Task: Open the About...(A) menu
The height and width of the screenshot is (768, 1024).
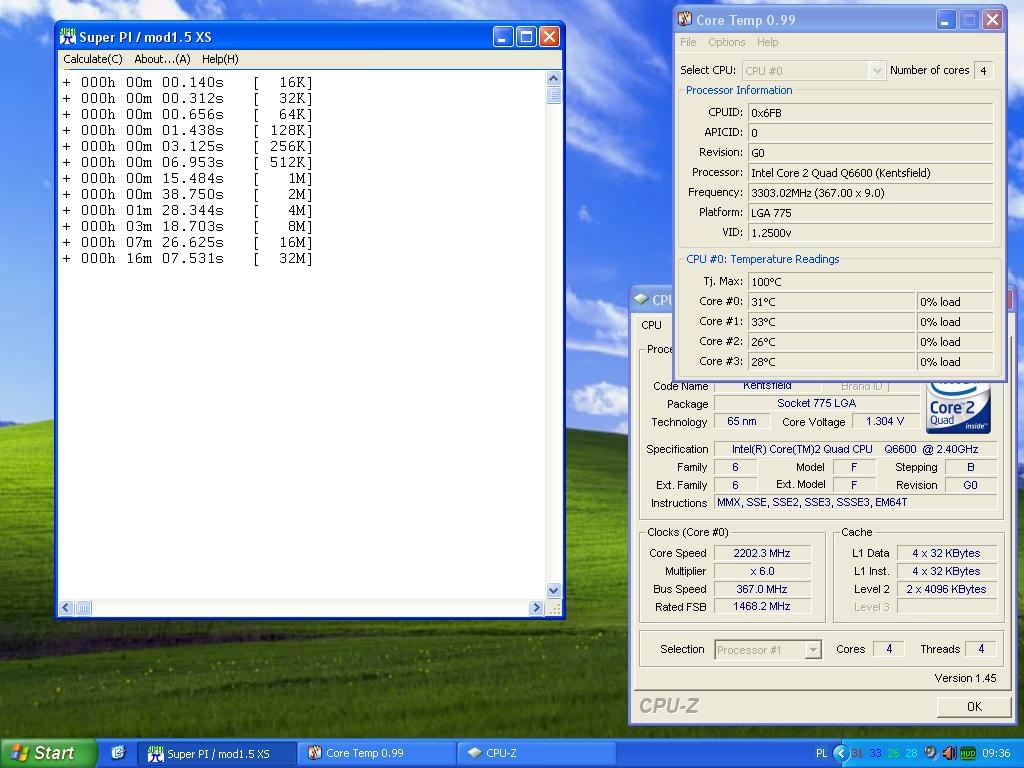Action: coord(162,59)
